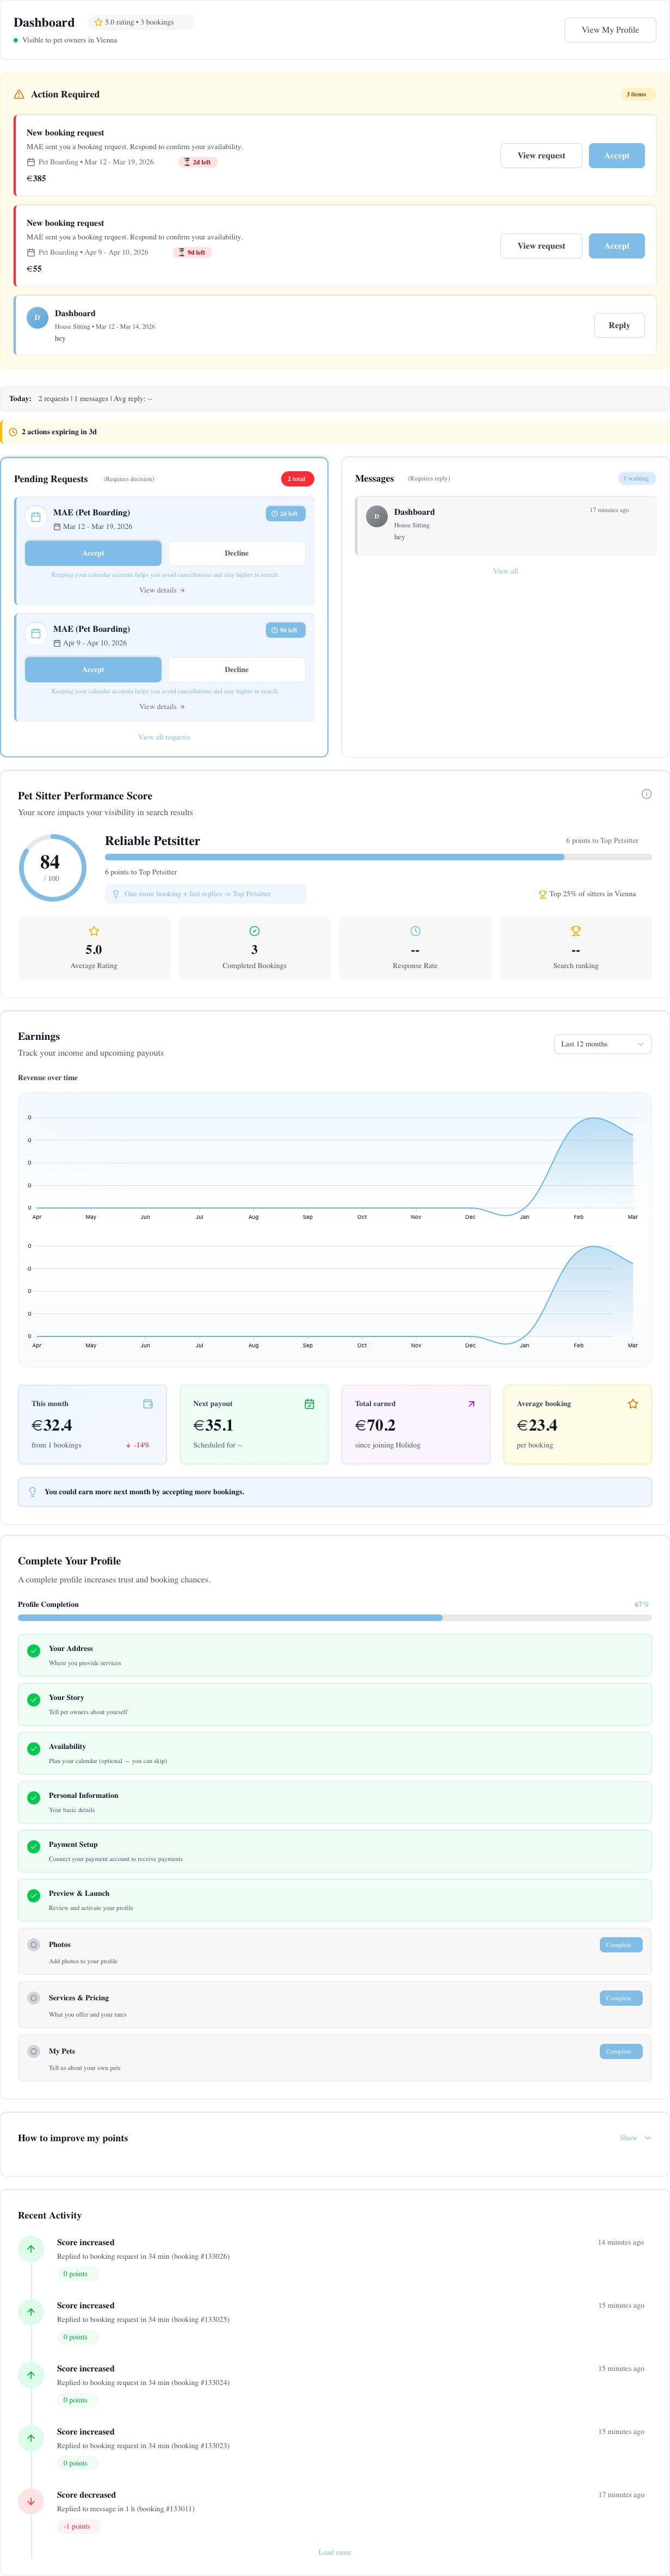Viewport: 670px width, 2576px height.
Task: View request for the €55 booking
Action: 541,246
